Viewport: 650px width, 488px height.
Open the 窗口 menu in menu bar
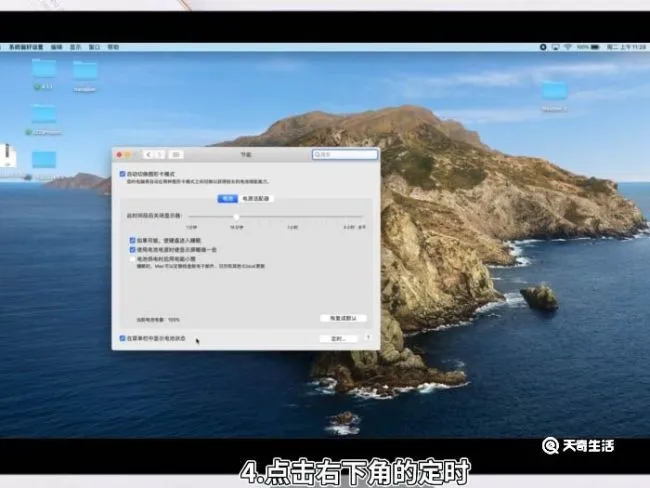pyautogui.click(x=95, y=47)
